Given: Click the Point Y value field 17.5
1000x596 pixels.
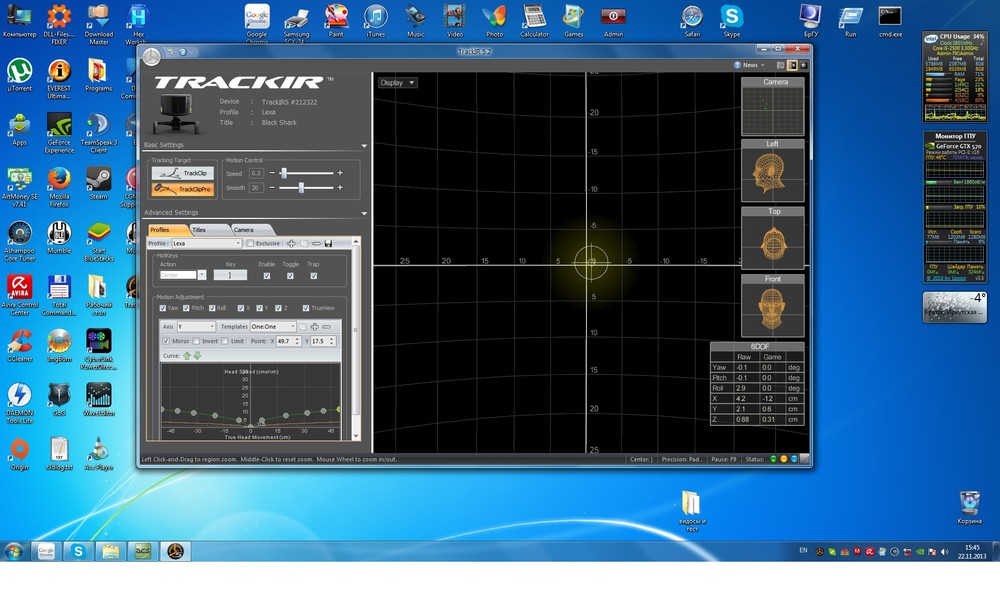Looking at the screenshot, I should [x=320, y=341].
